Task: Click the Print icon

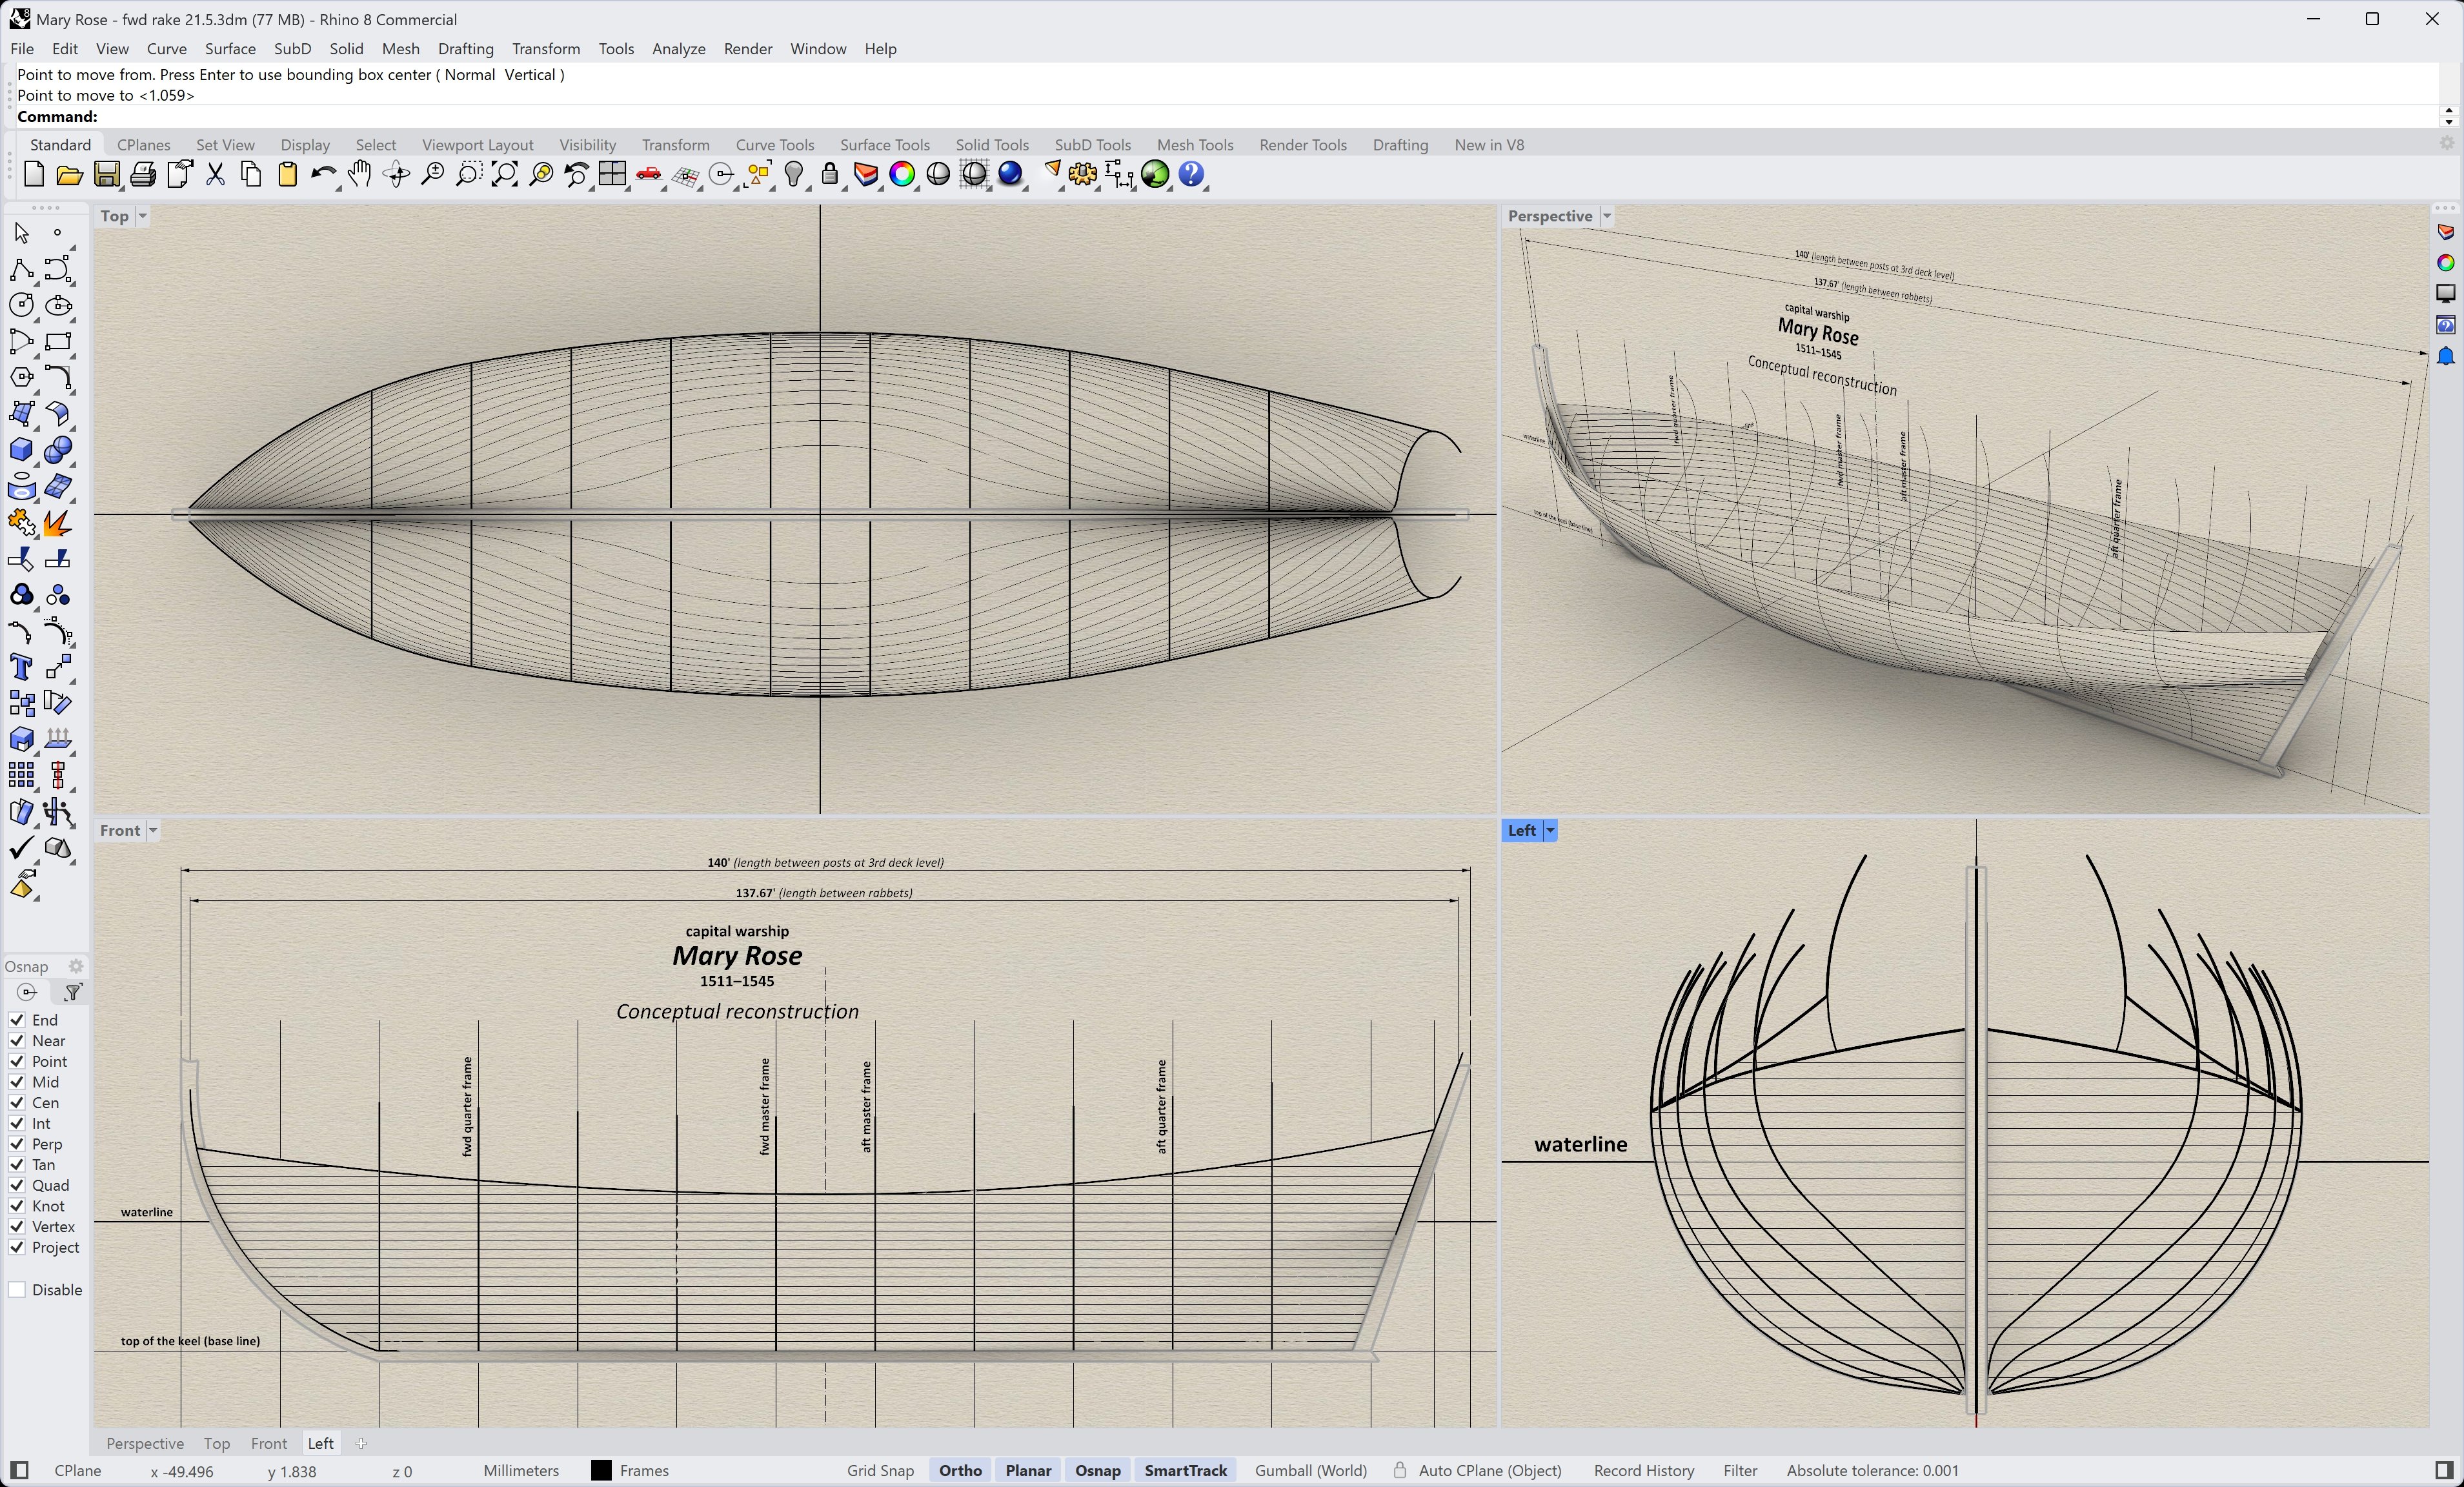Action: [143, 175]
